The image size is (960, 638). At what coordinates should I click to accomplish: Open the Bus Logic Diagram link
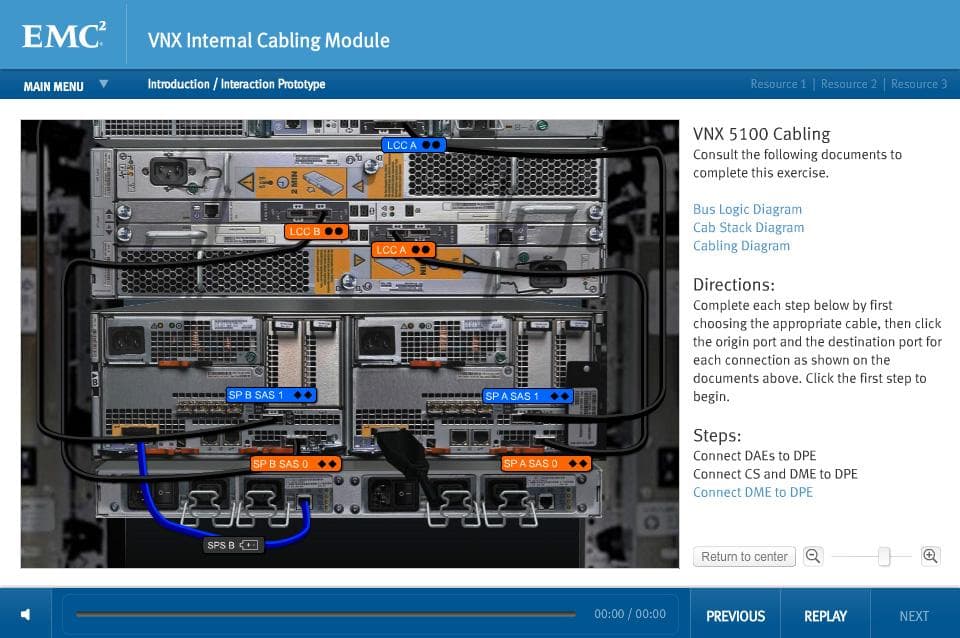[747, 209]
